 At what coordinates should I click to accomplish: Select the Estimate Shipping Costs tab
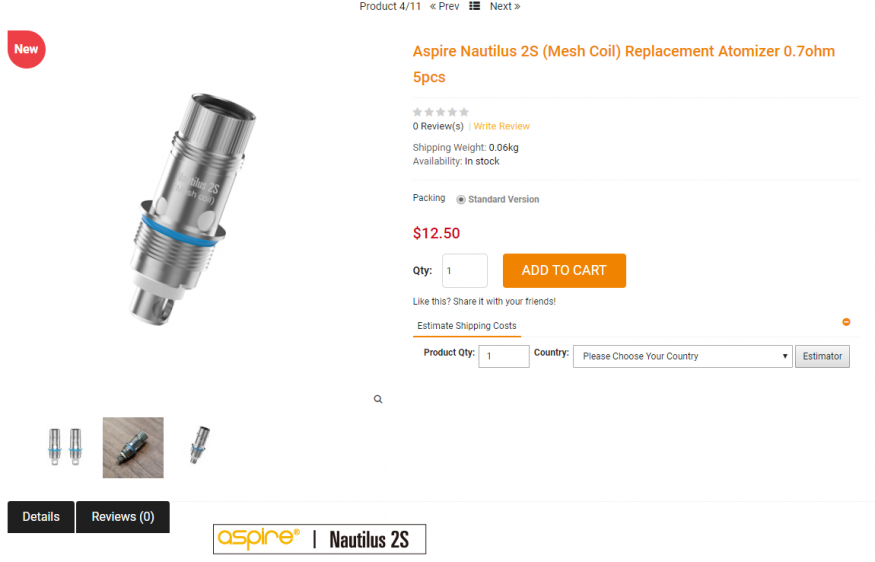click(467, 326)
